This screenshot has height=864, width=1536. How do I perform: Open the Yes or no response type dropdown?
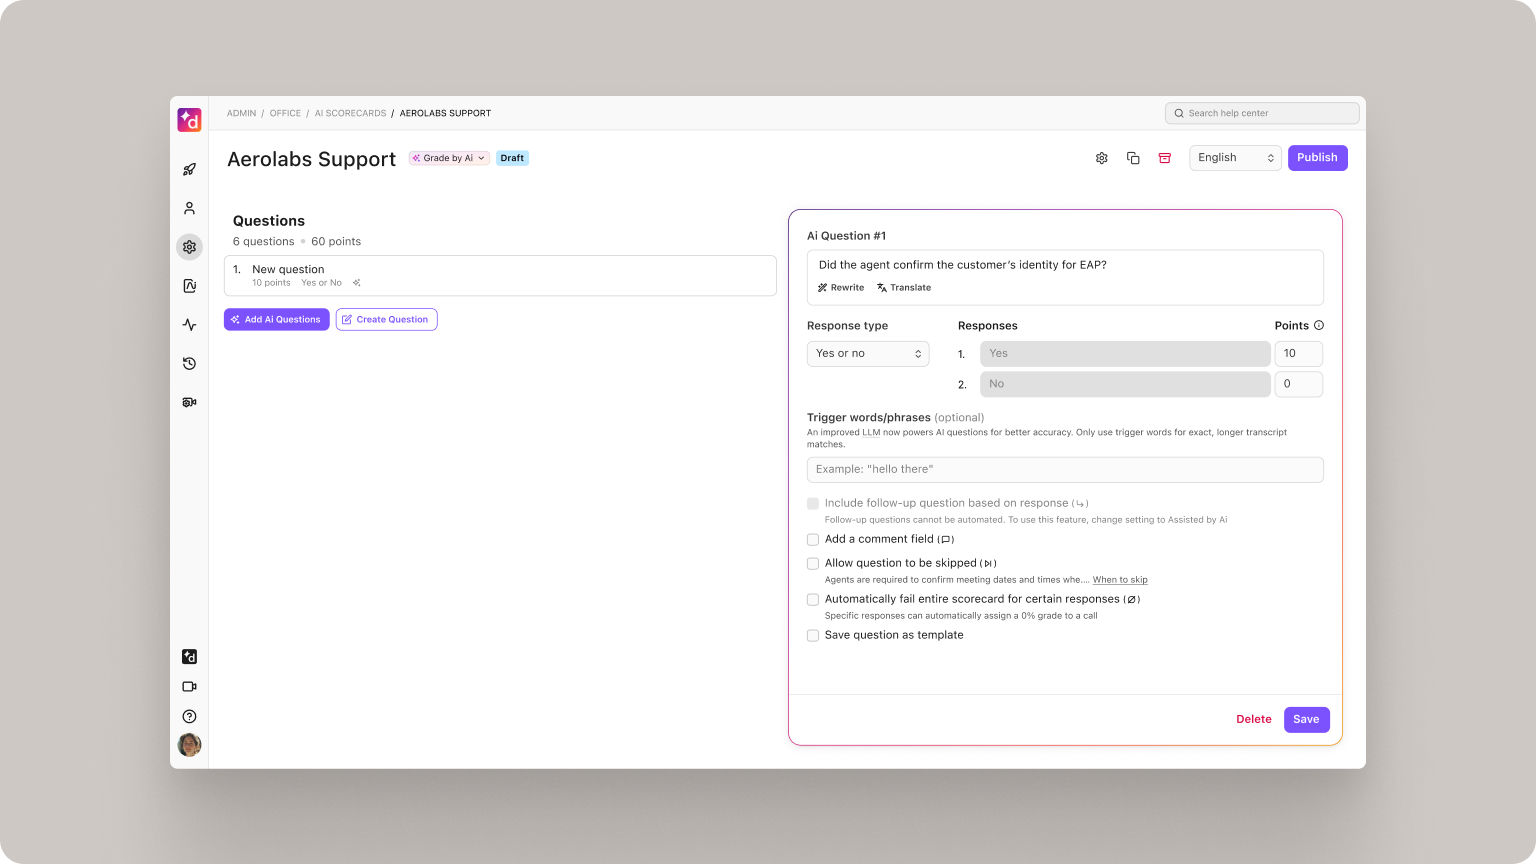(868, 354)
